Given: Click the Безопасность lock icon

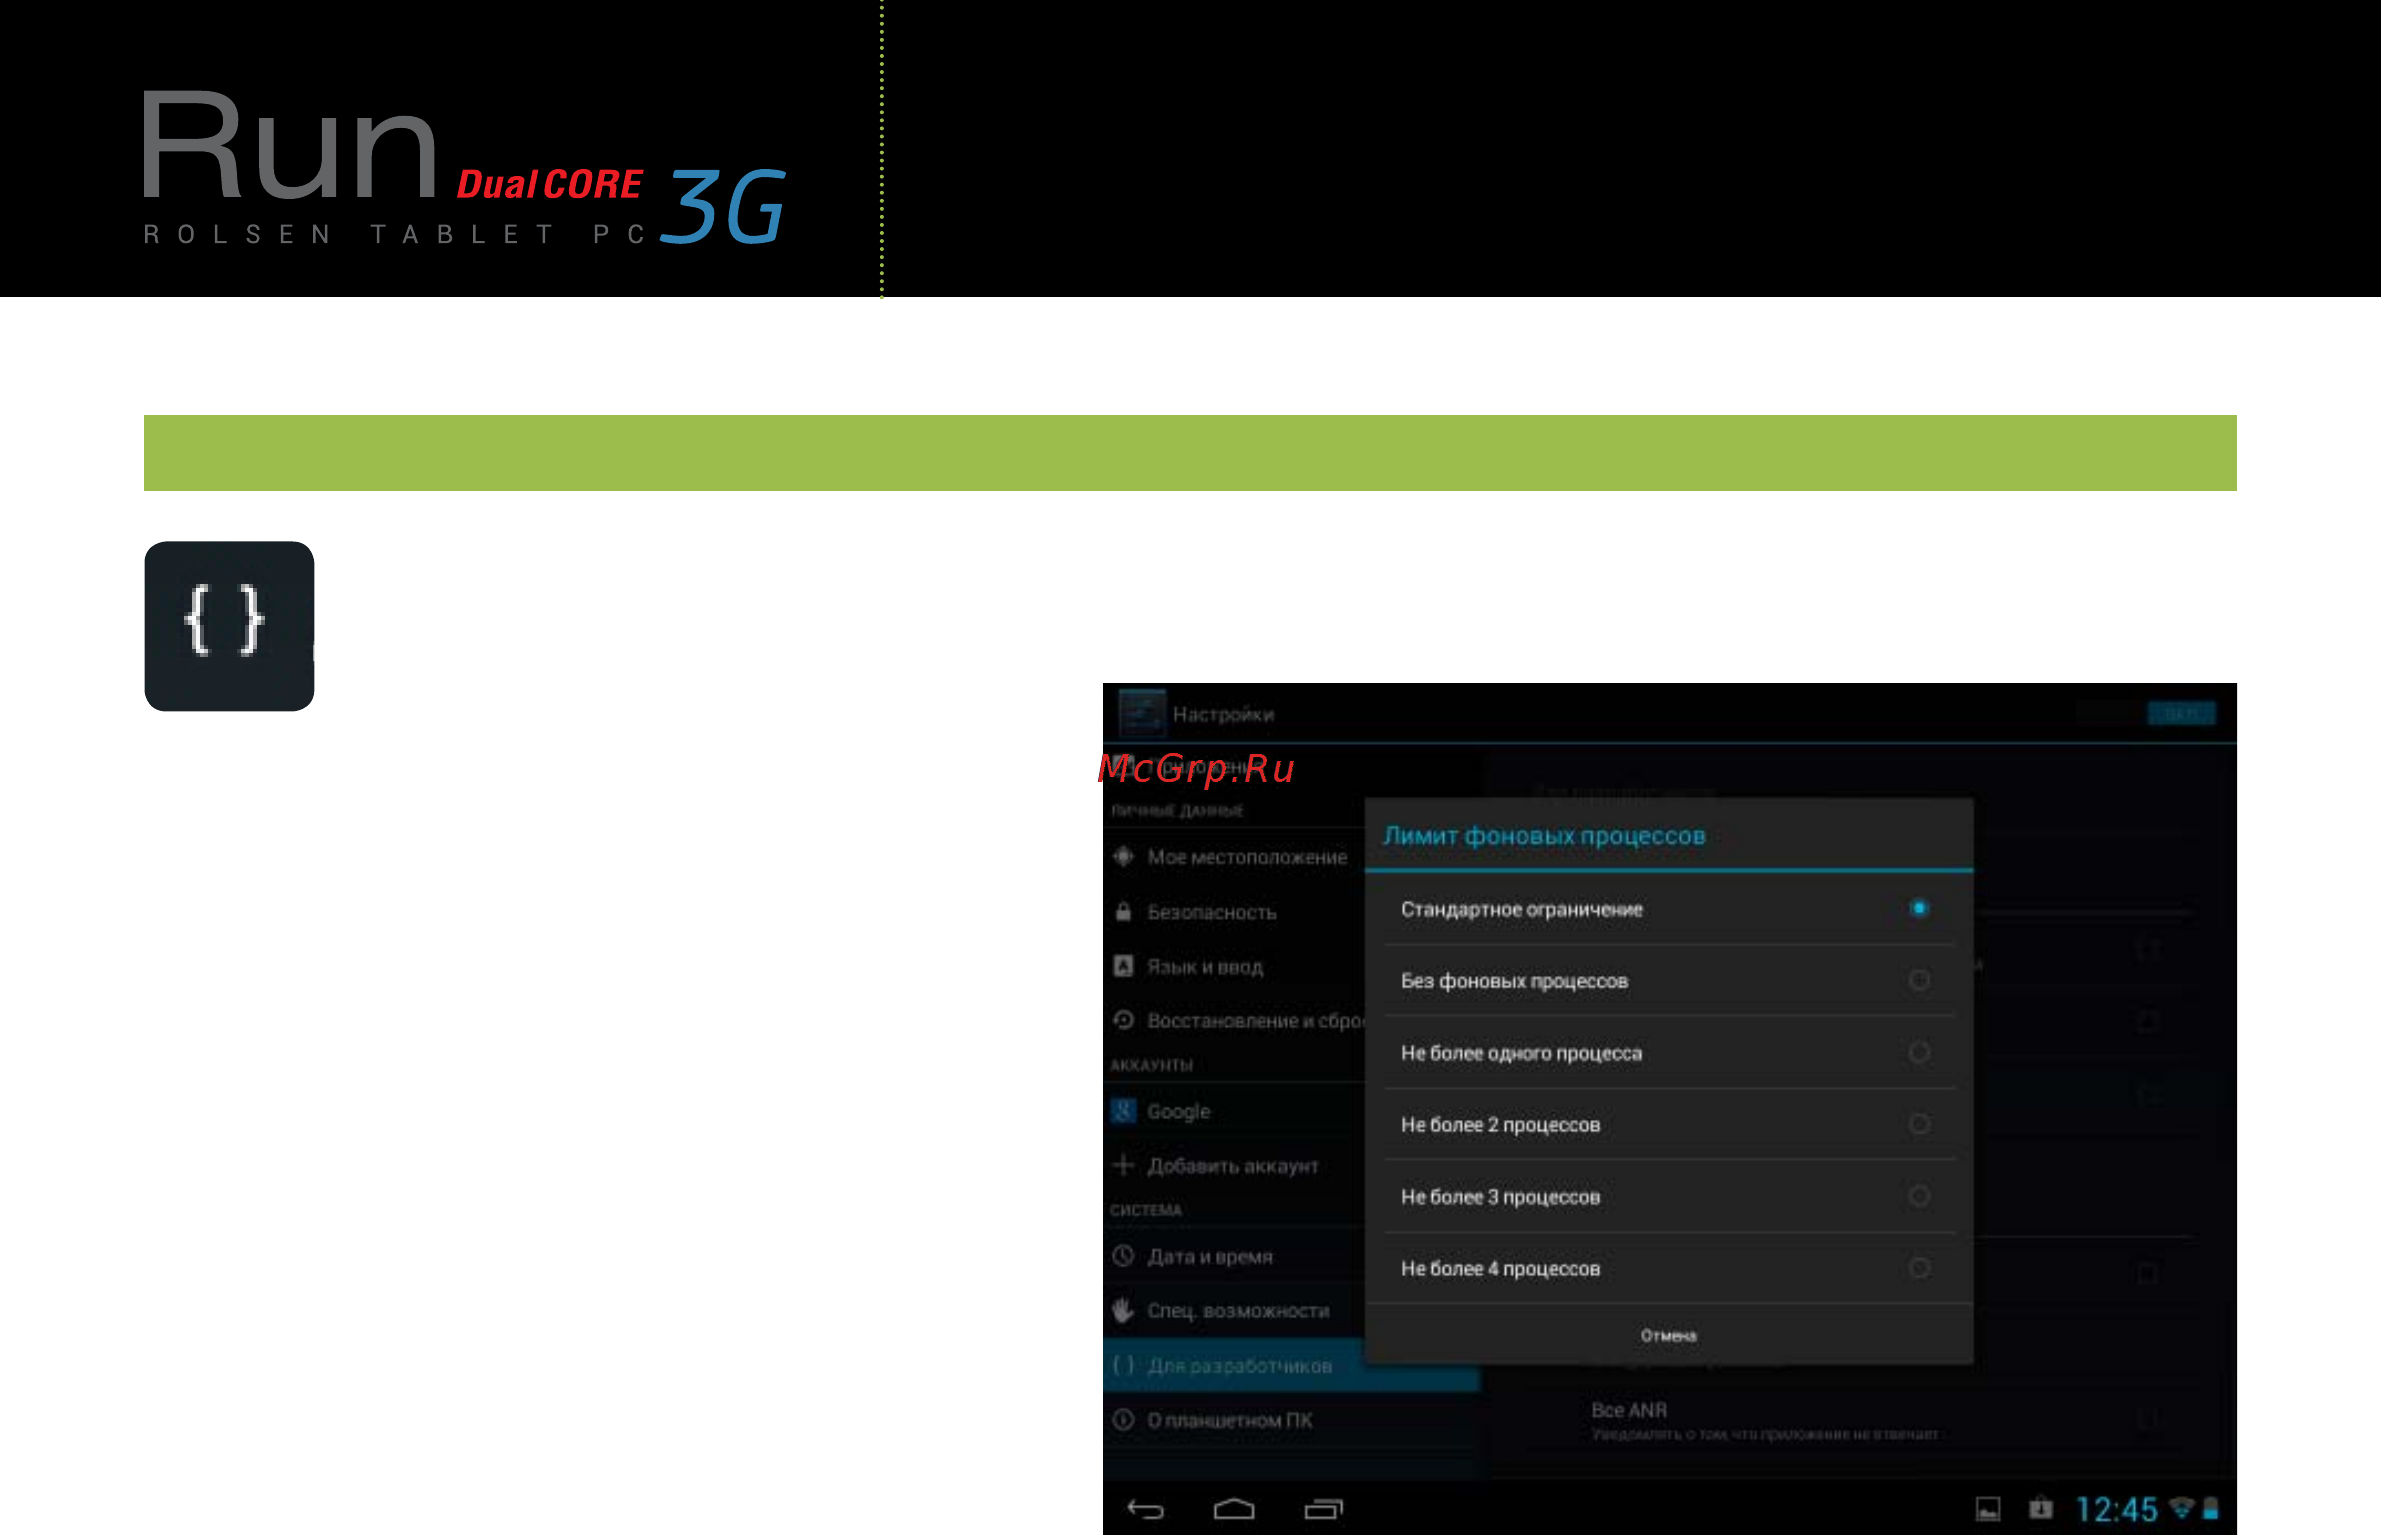Looking at the screenshot, I should (1124, 911).
